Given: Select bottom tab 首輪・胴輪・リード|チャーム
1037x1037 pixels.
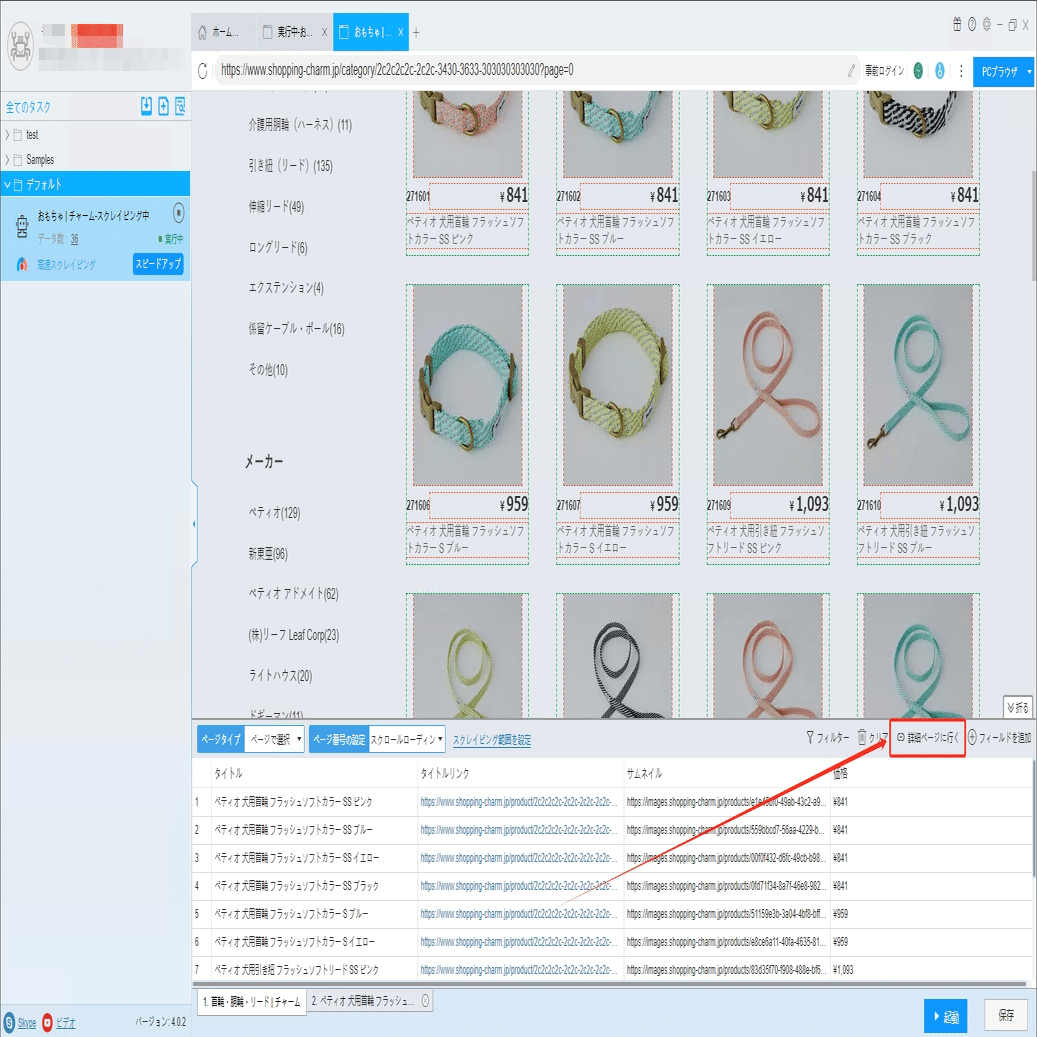Looking at the screenshot, I should tap(251, 1001).
